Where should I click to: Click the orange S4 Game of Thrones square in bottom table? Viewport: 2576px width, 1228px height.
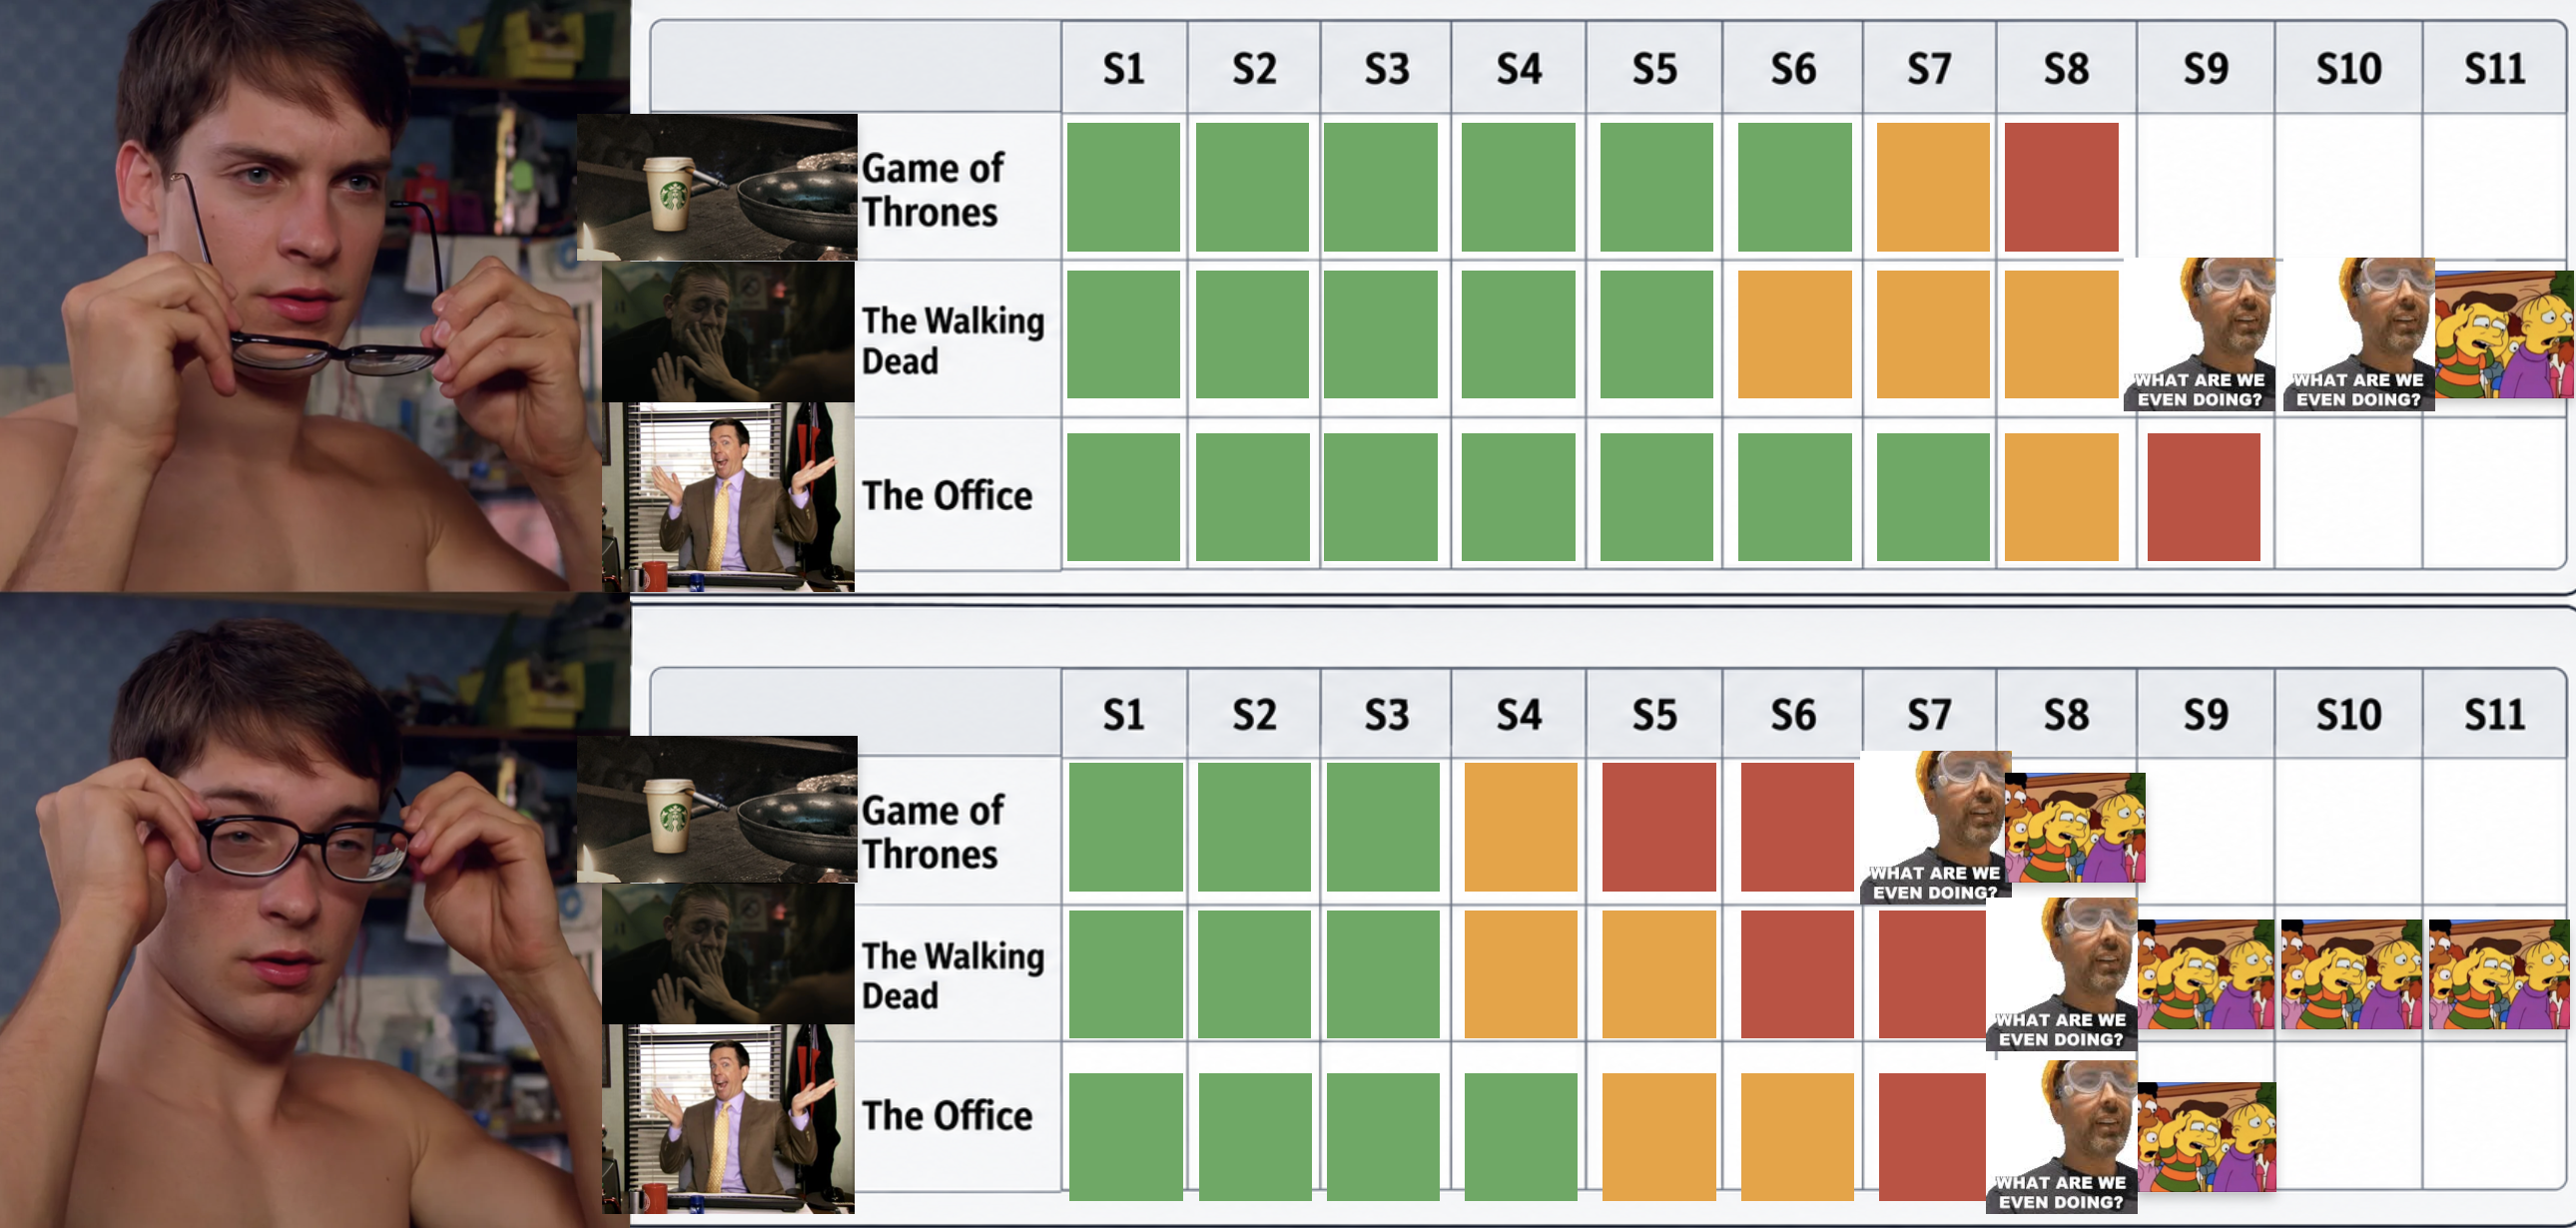(x=1520, y=827)
